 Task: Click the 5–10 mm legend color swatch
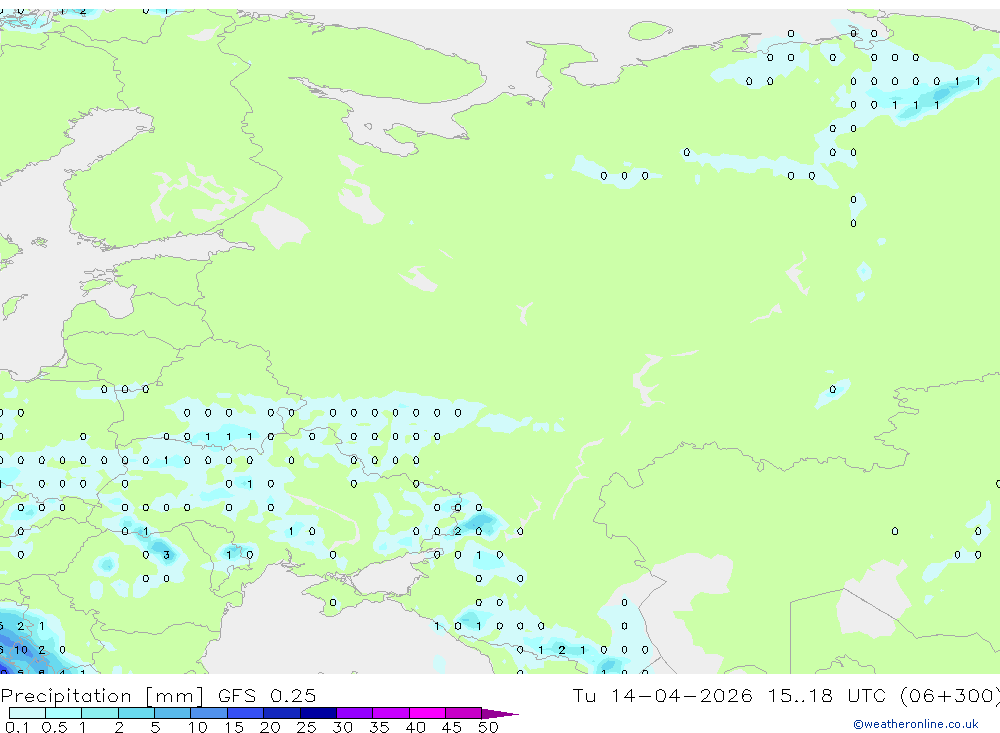(172, 713)
